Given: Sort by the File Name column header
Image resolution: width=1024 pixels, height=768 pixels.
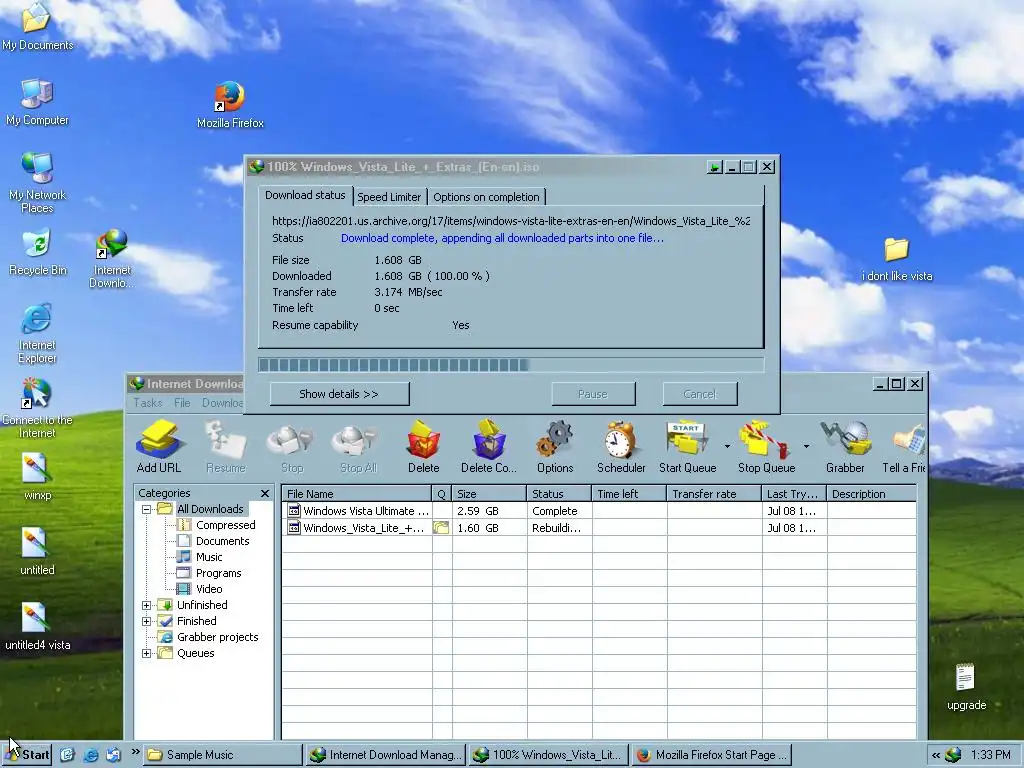Looking at the screenshot, I should 357,494.
